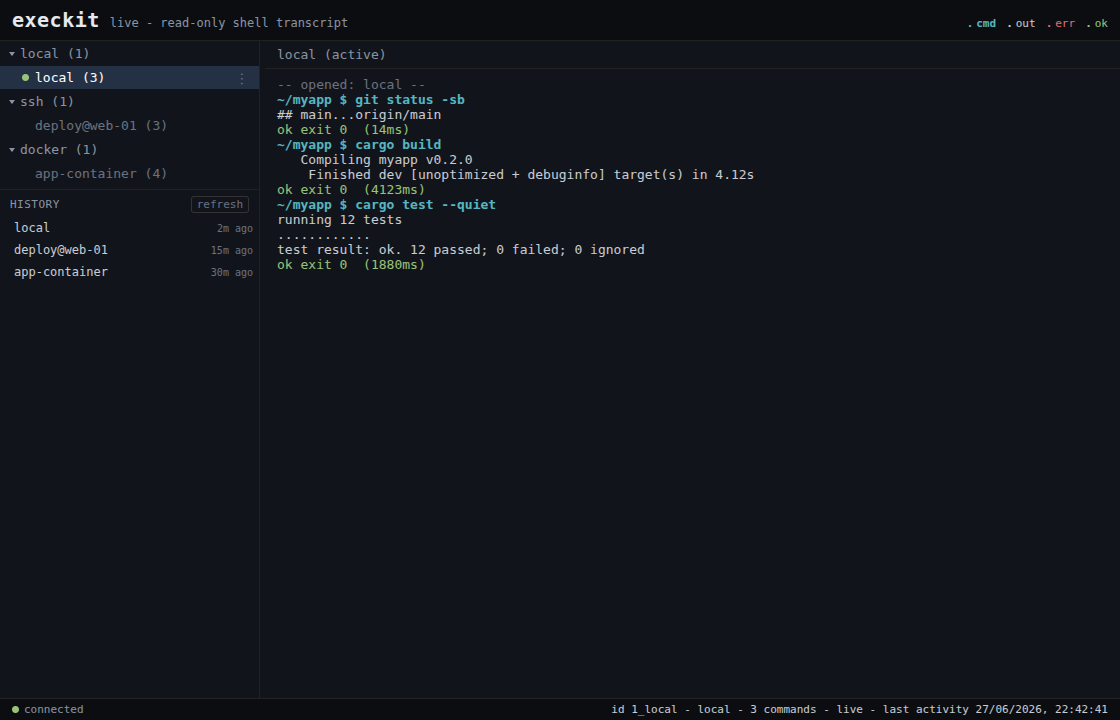1120x720 pixels.
Task: Click the refresh button in History
Action: coord(220,204)
